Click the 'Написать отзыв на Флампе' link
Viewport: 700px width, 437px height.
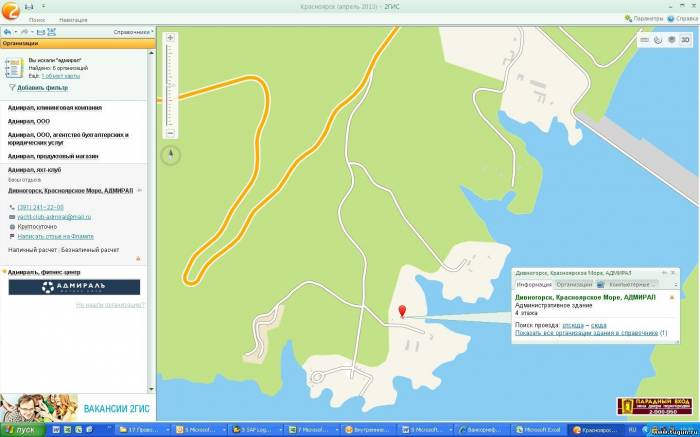(56, 237)
